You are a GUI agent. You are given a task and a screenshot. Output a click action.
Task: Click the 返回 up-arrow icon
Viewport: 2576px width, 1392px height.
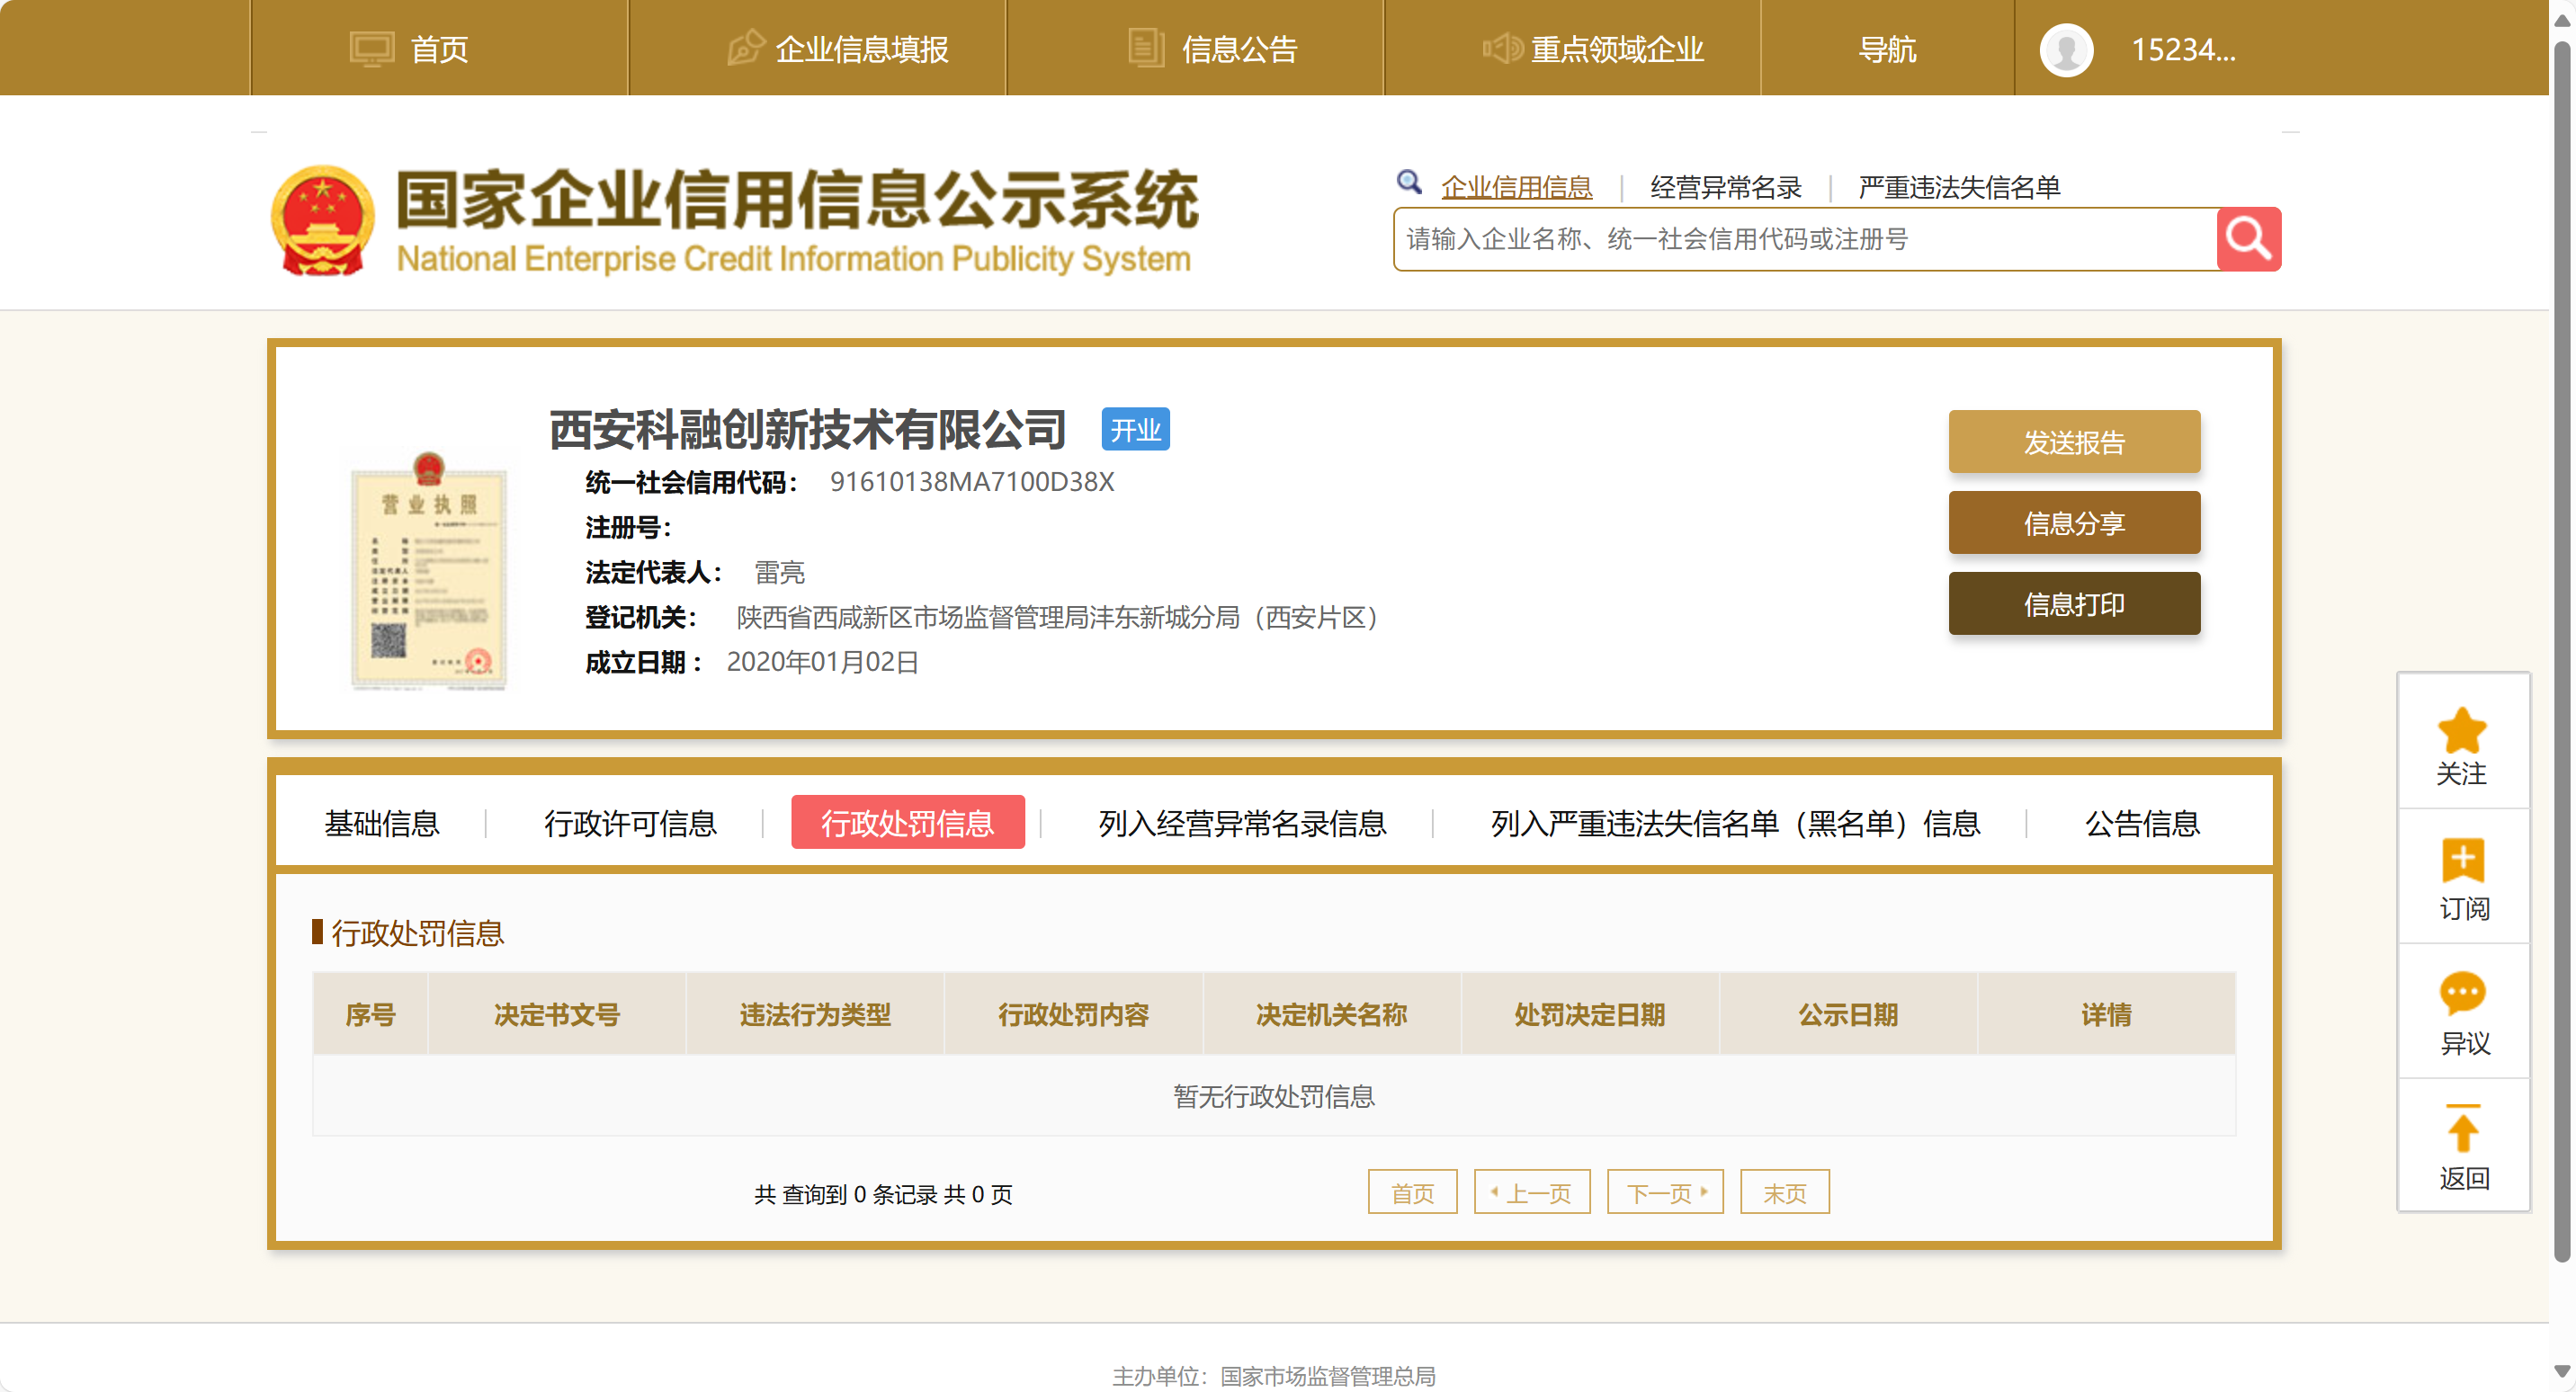tap(2462, 1130)
